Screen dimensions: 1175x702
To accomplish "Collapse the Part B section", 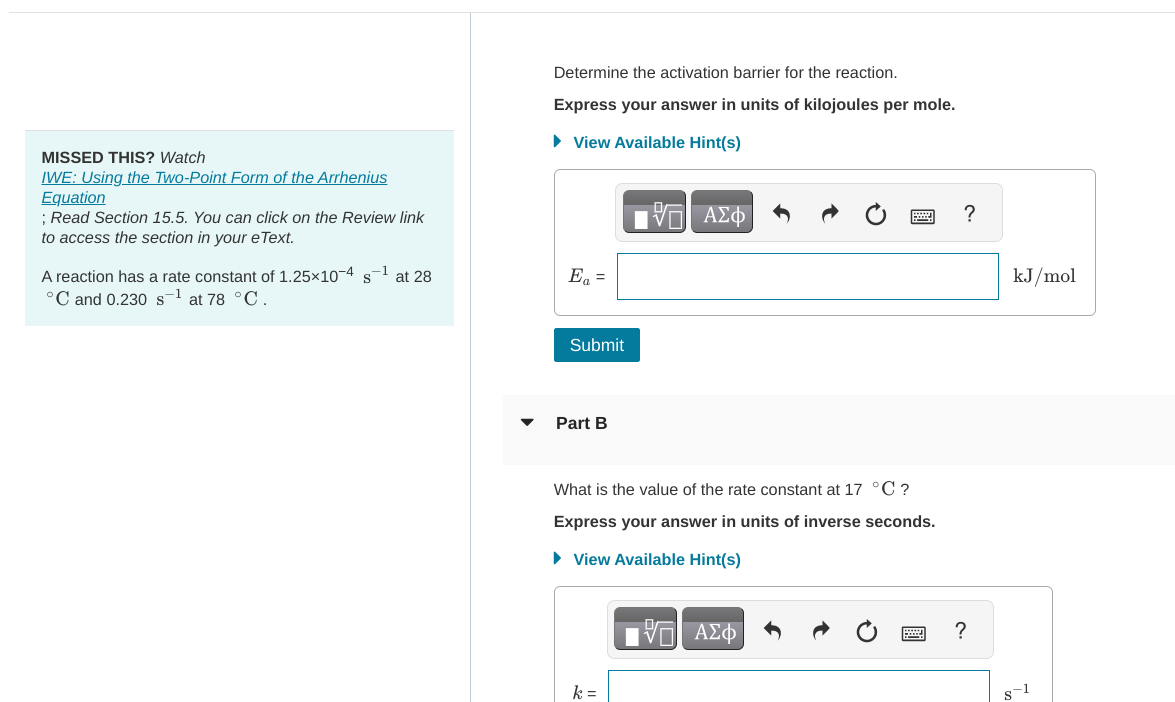I will point(527,422).
